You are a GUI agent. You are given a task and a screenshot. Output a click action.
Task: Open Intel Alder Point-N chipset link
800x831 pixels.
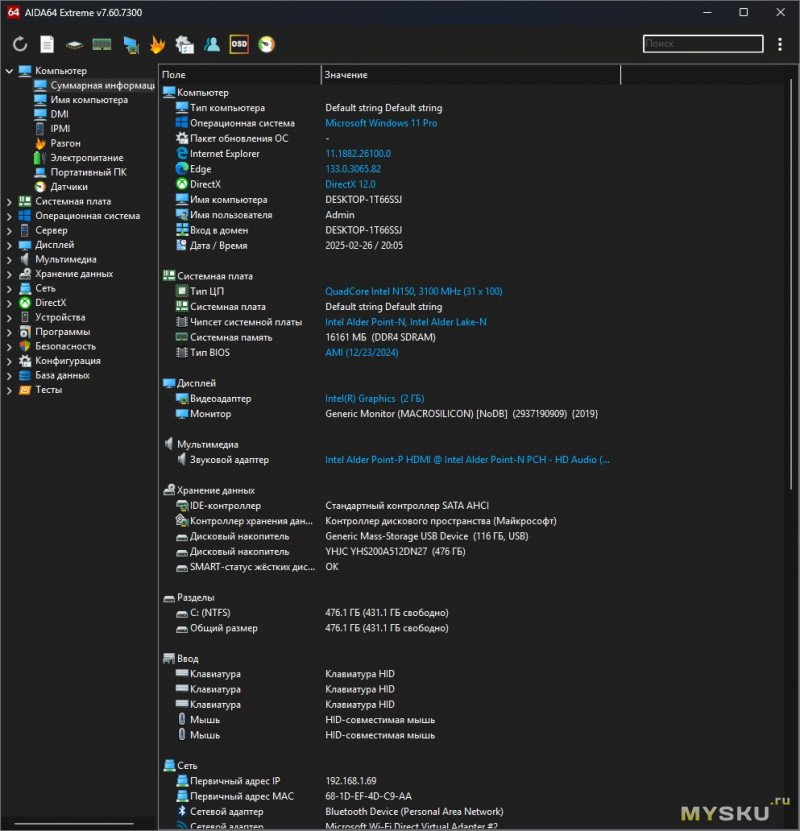point(405,322)
